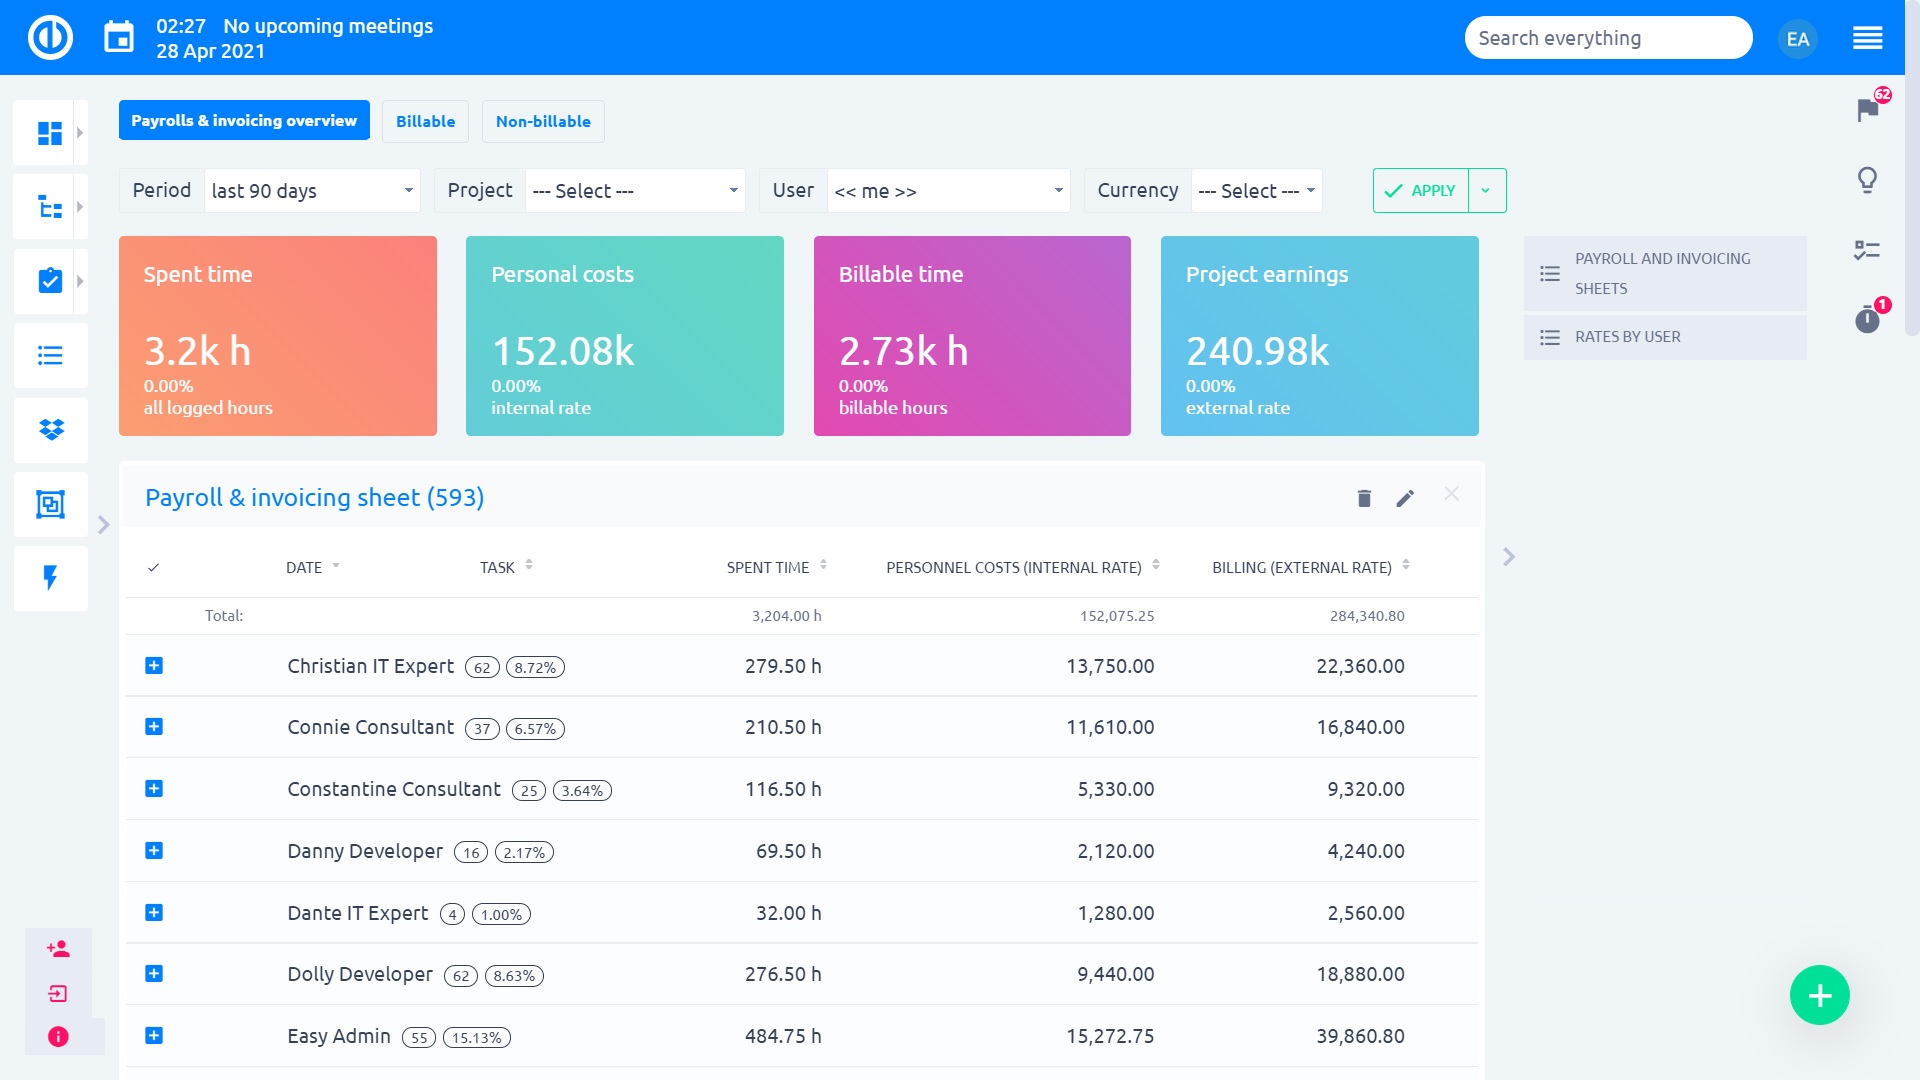The width and height of the screenshot is (1920, 1080).
Task: Open the Project select dropdown
Action: (x=635, y=191)
